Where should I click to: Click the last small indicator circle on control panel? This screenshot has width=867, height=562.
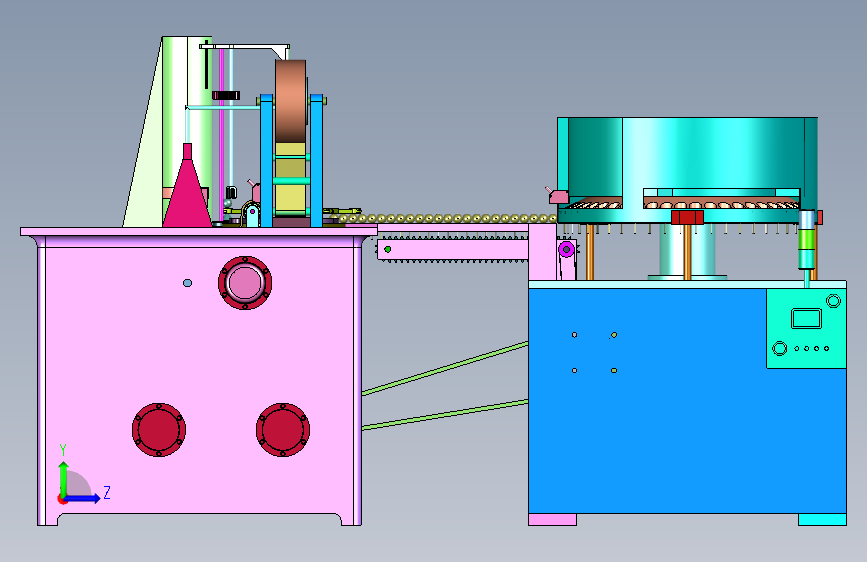[827, 348]
